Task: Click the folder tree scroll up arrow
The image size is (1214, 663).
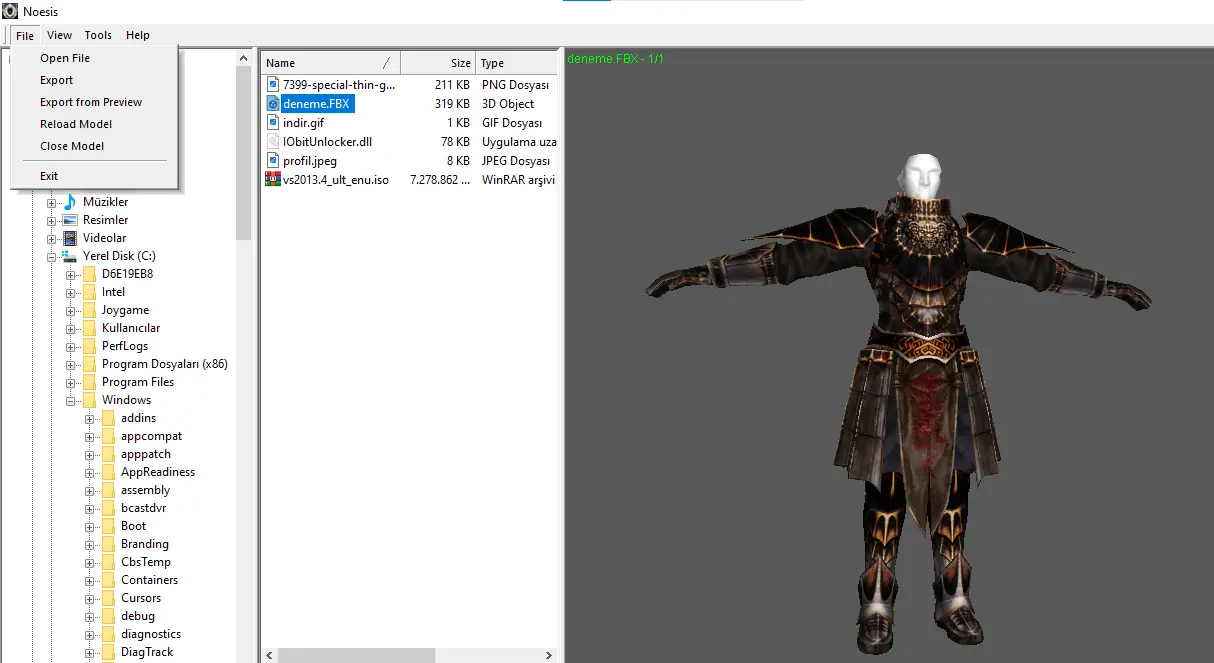Action: 244,59
